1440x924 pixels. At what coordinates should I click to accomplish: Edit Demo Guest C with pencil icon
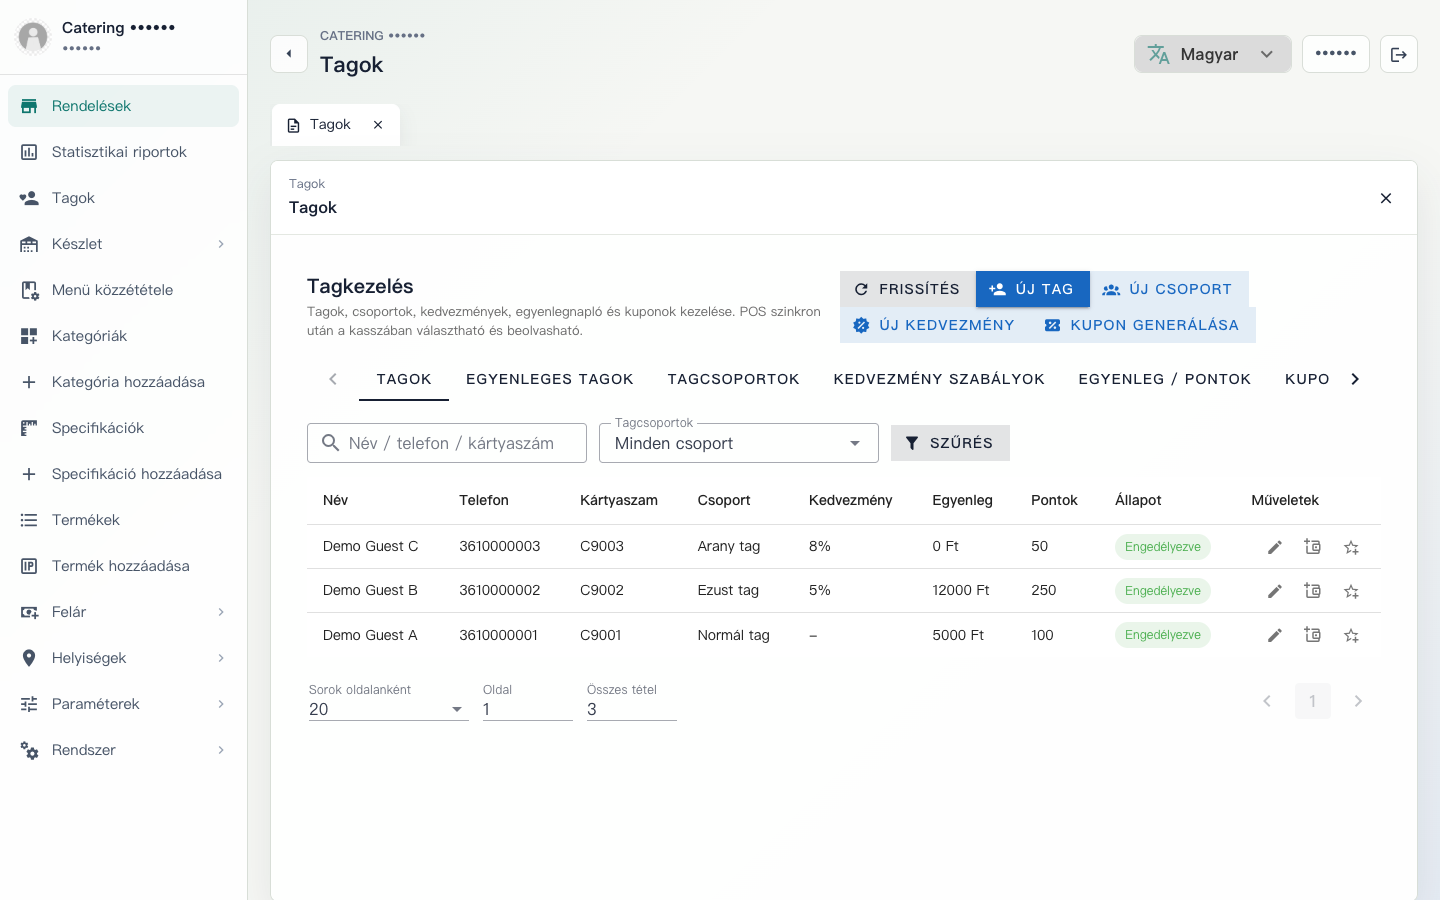[x=1274, y=547]
